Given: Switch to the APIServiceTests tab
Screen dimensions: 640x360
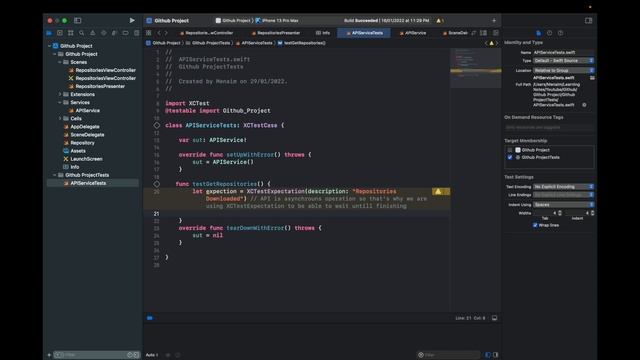Looking at the screenshot, I should (x=364, y=33).
